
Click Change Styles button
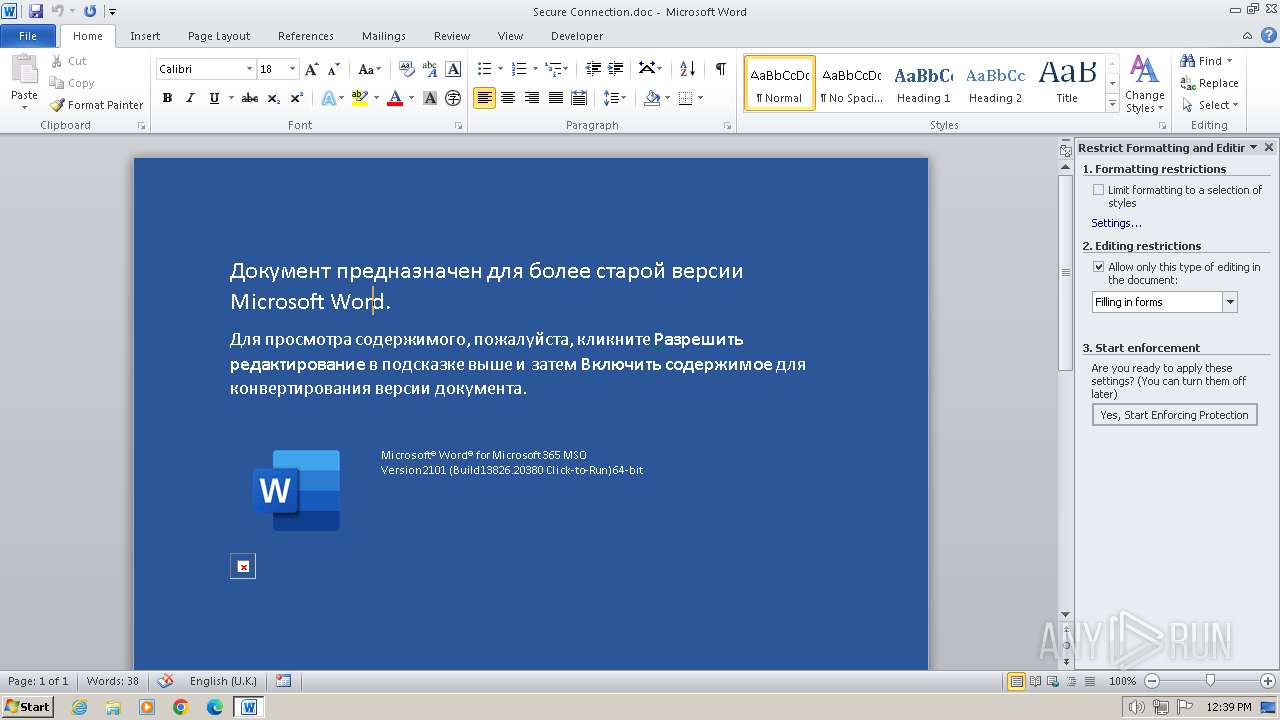coord(1144,84)
